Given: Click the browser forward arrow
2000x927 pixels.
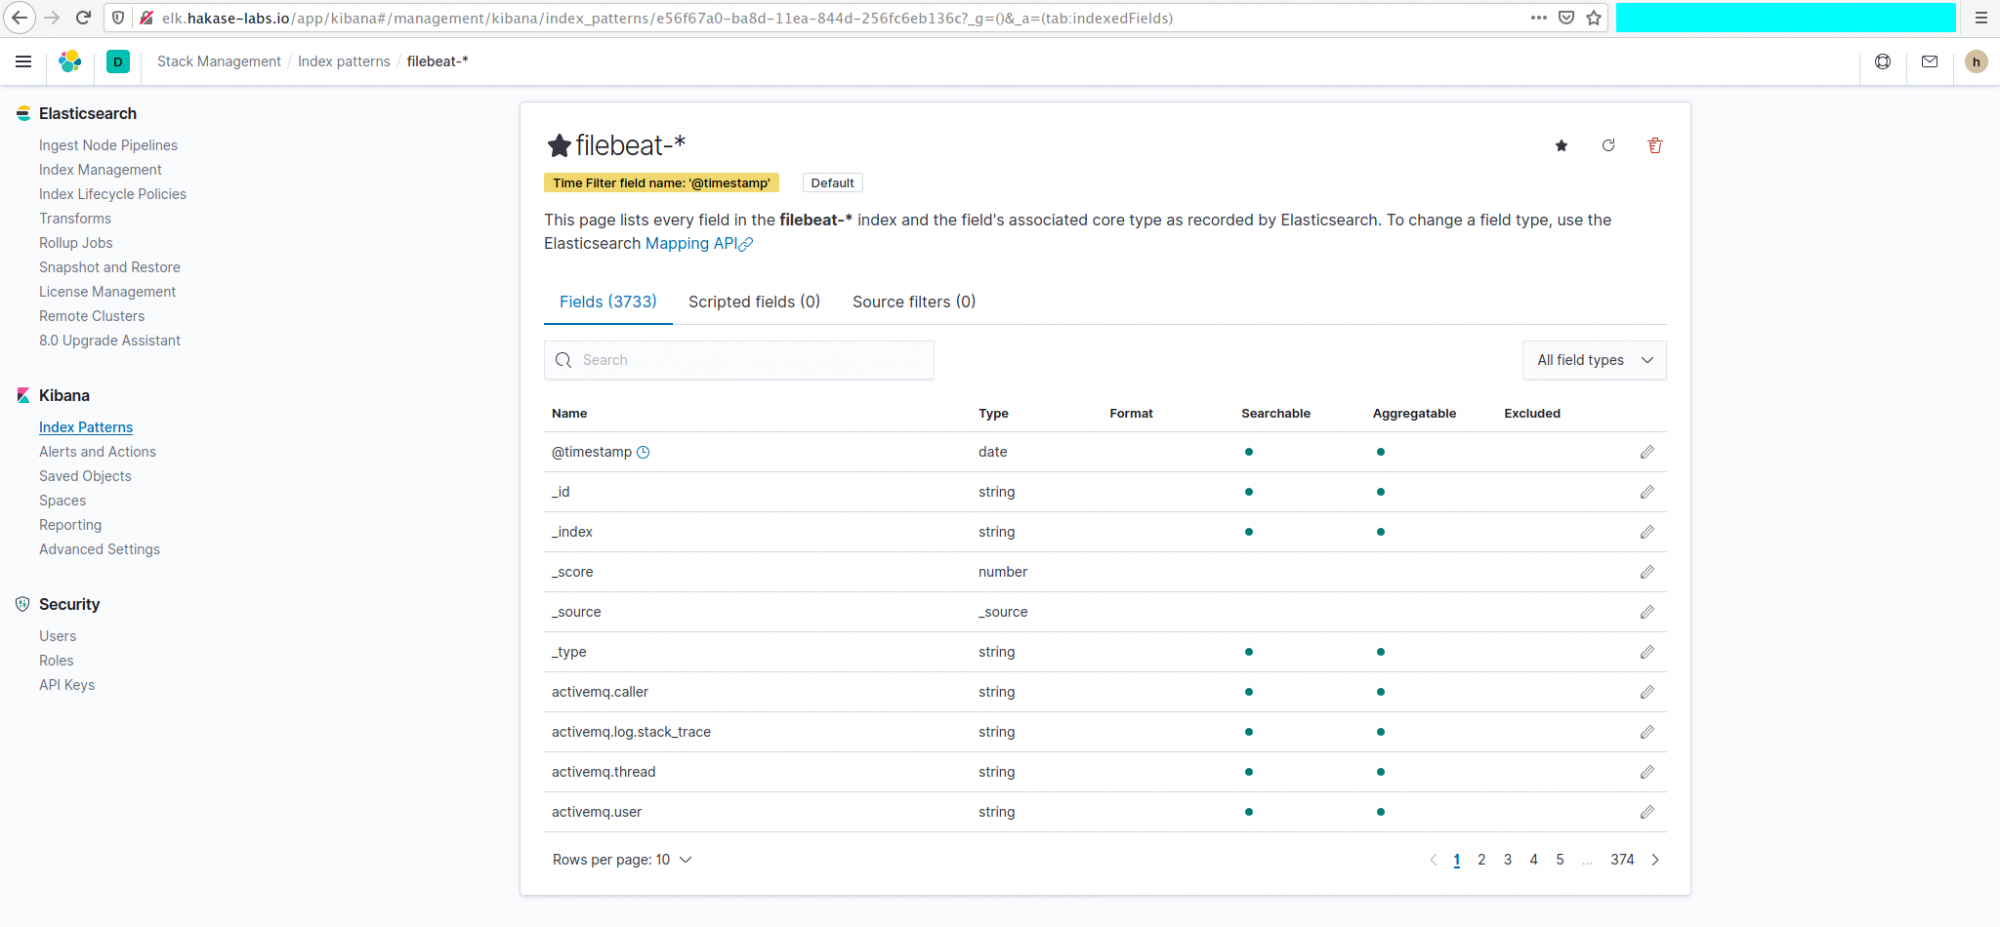Looking at the screenshot, I should (52, 18).
